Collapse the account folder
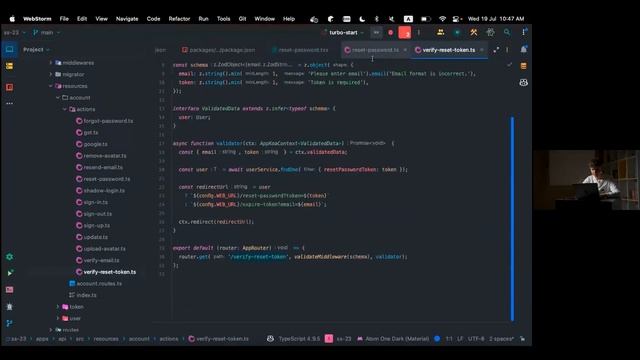This screenshot has height=360, width=640. pyautogui.click(x=58, y=98)
